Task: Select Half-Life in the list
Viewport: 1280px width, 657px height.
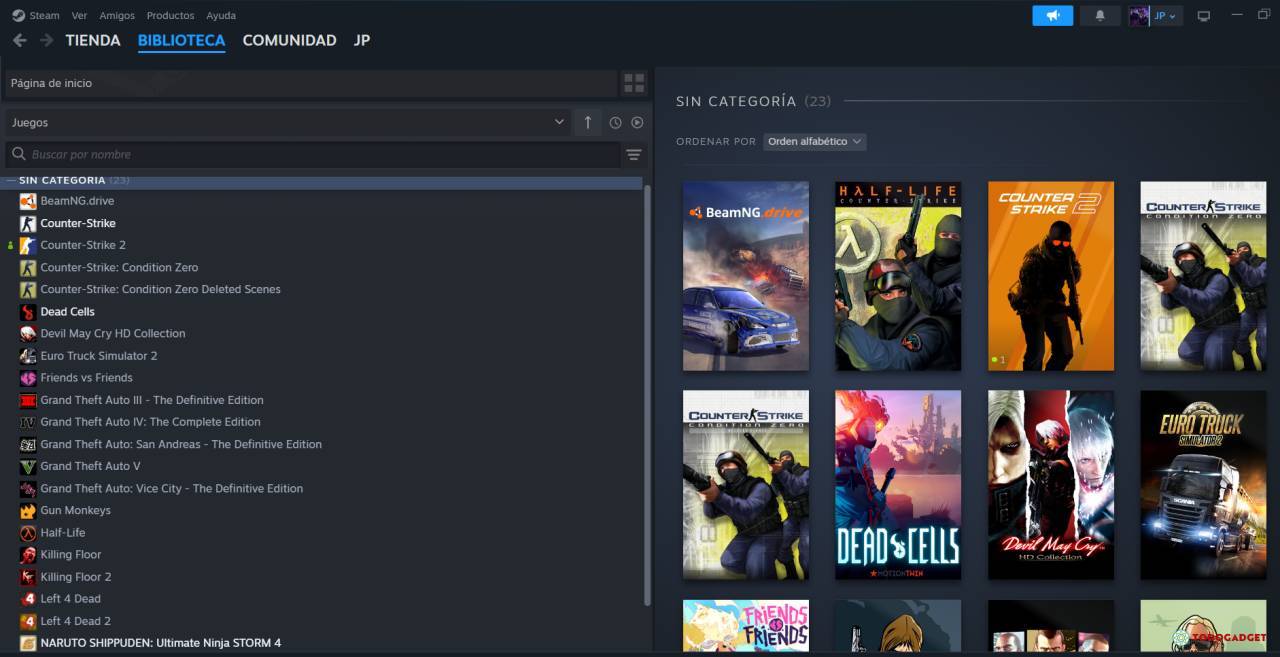Action: coord(62,532)
